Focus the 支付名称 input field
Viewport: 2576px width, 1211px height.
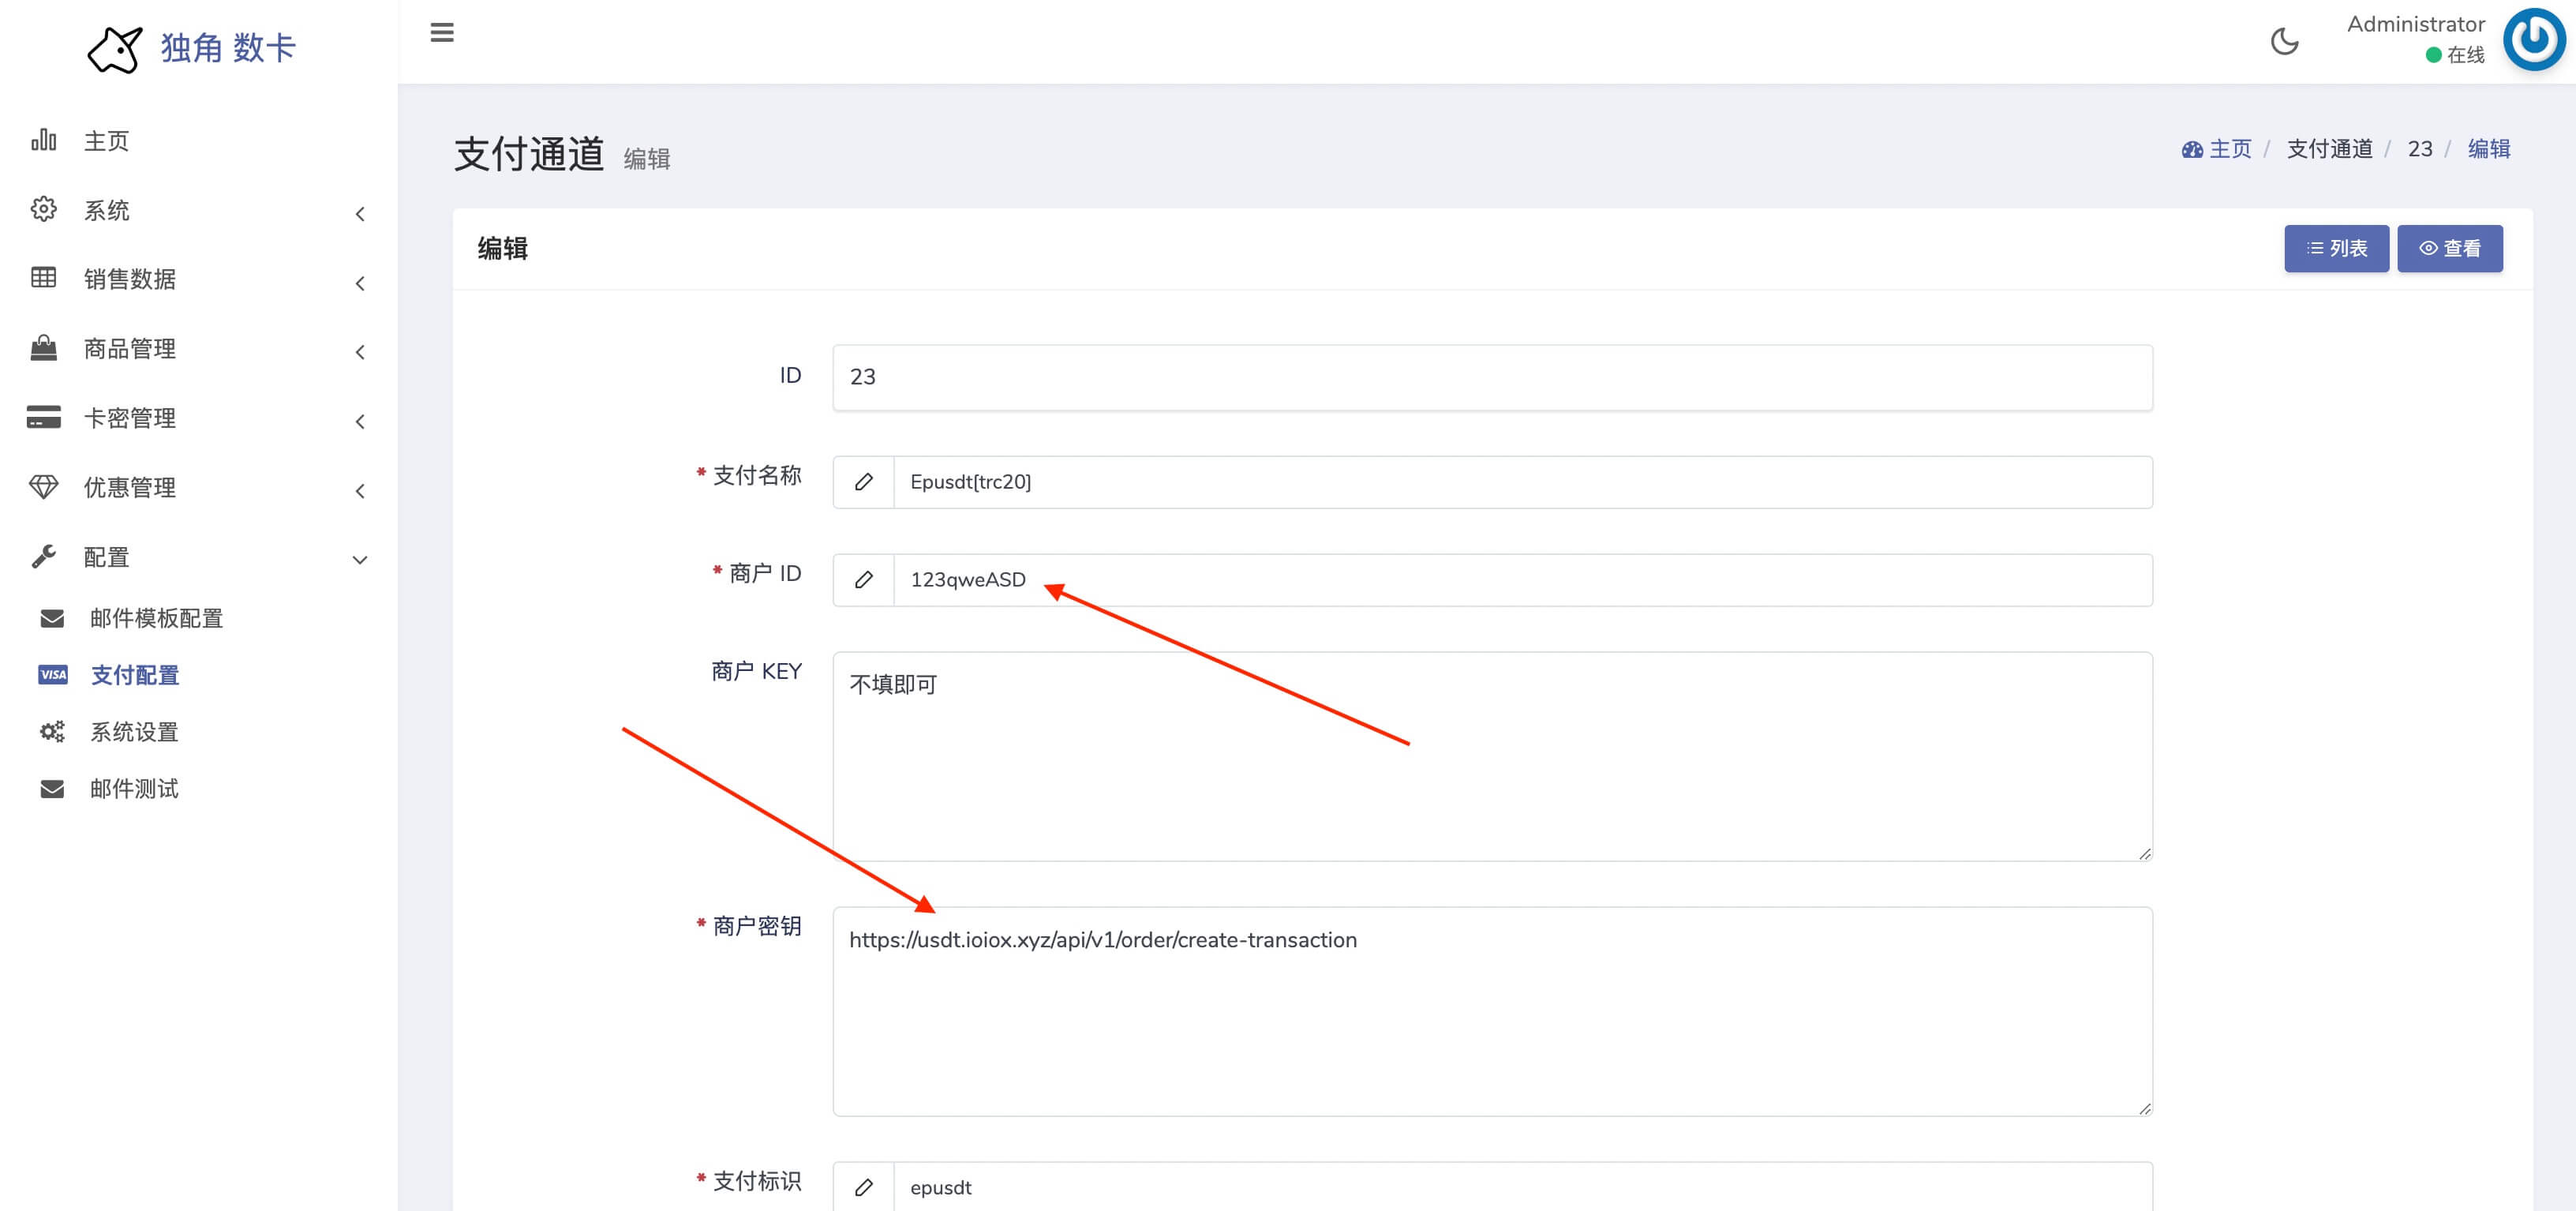(x=1522, y=482)
